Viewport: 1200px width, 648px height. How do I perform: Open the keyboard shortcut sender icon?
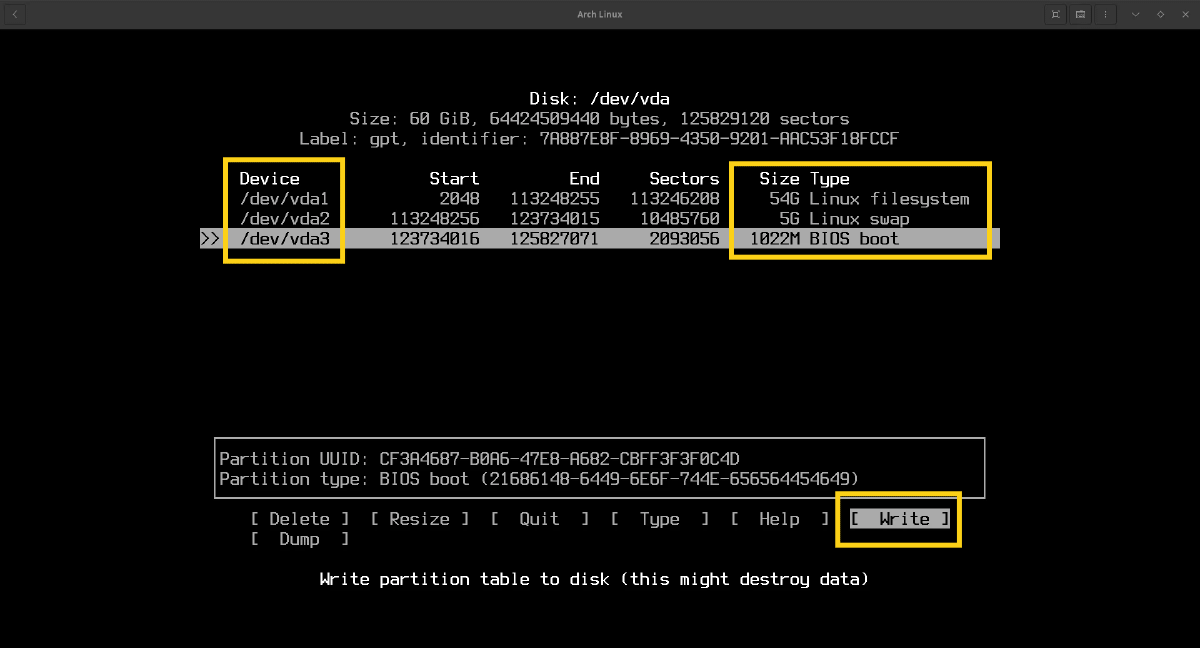(x=1081, y=14)
